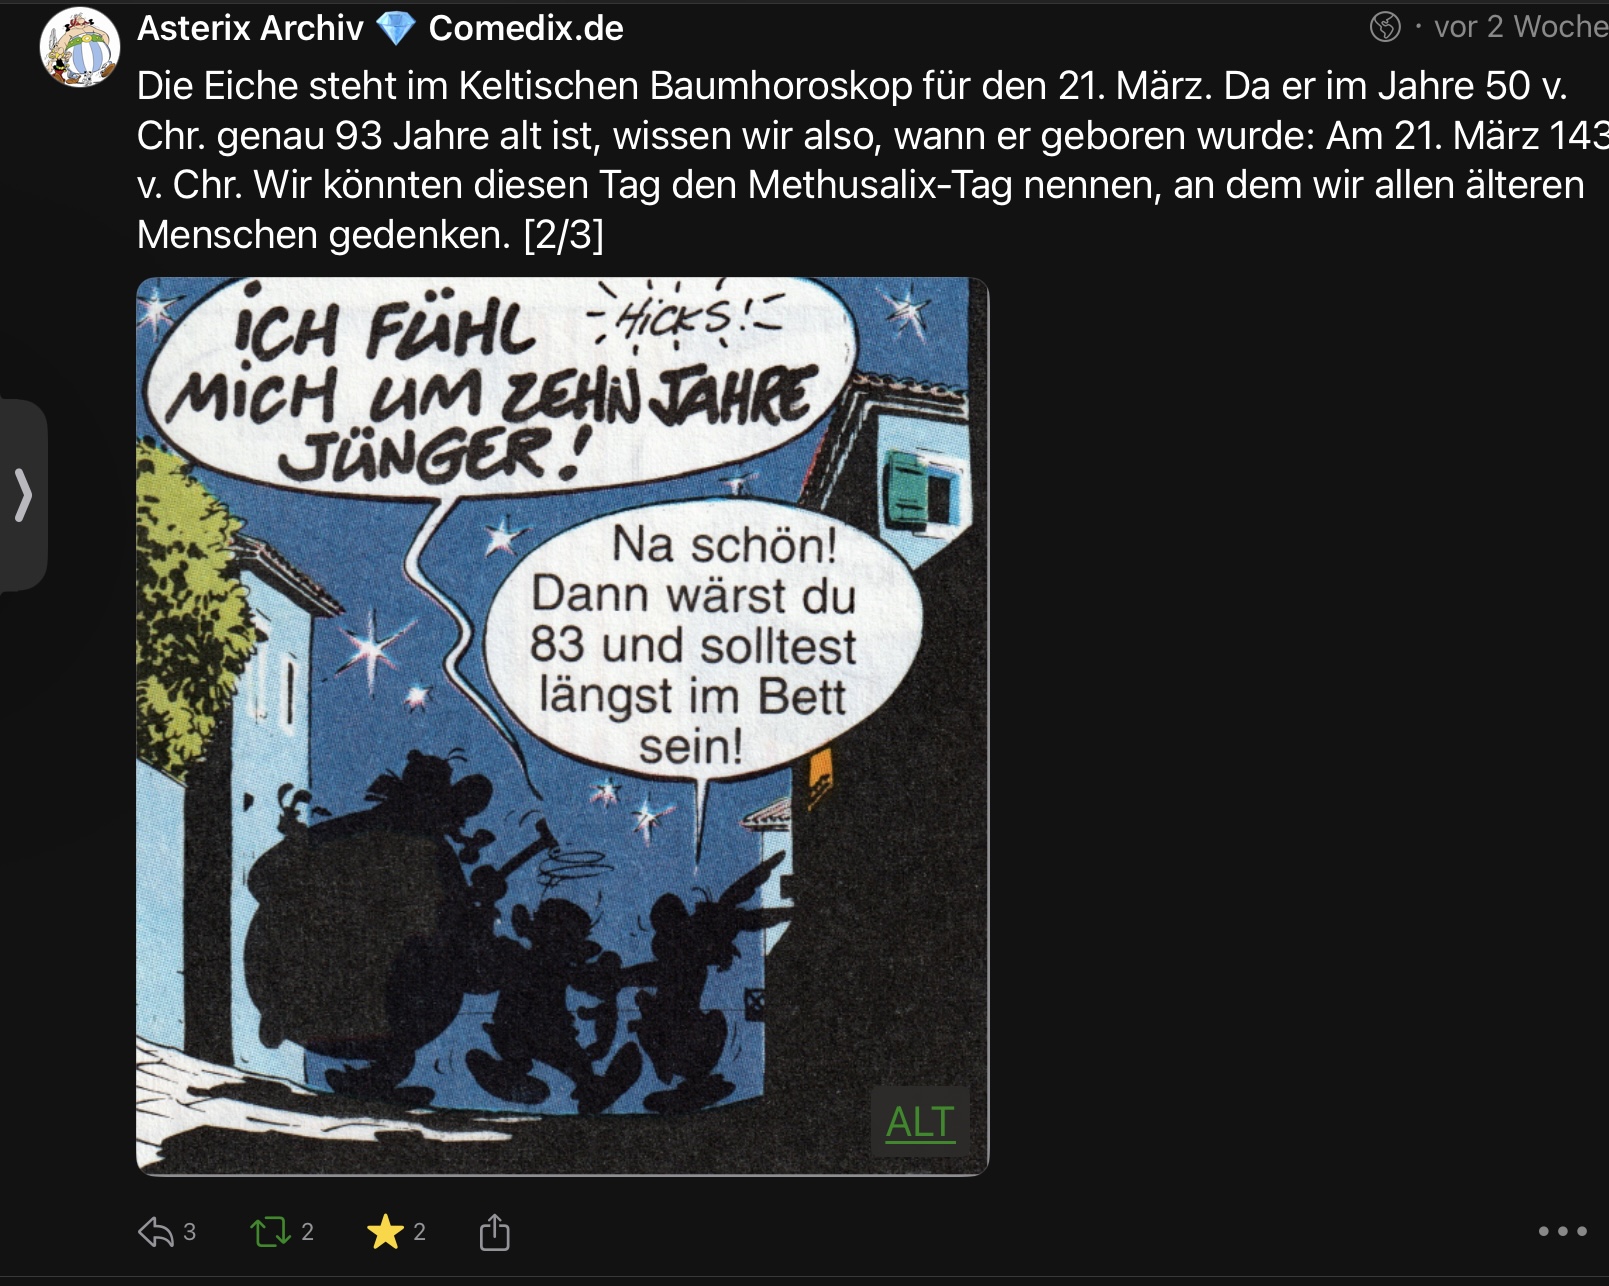Boost the post with the retweet arrows
1609x1286 pixels.
click(x=270, y=1232)
